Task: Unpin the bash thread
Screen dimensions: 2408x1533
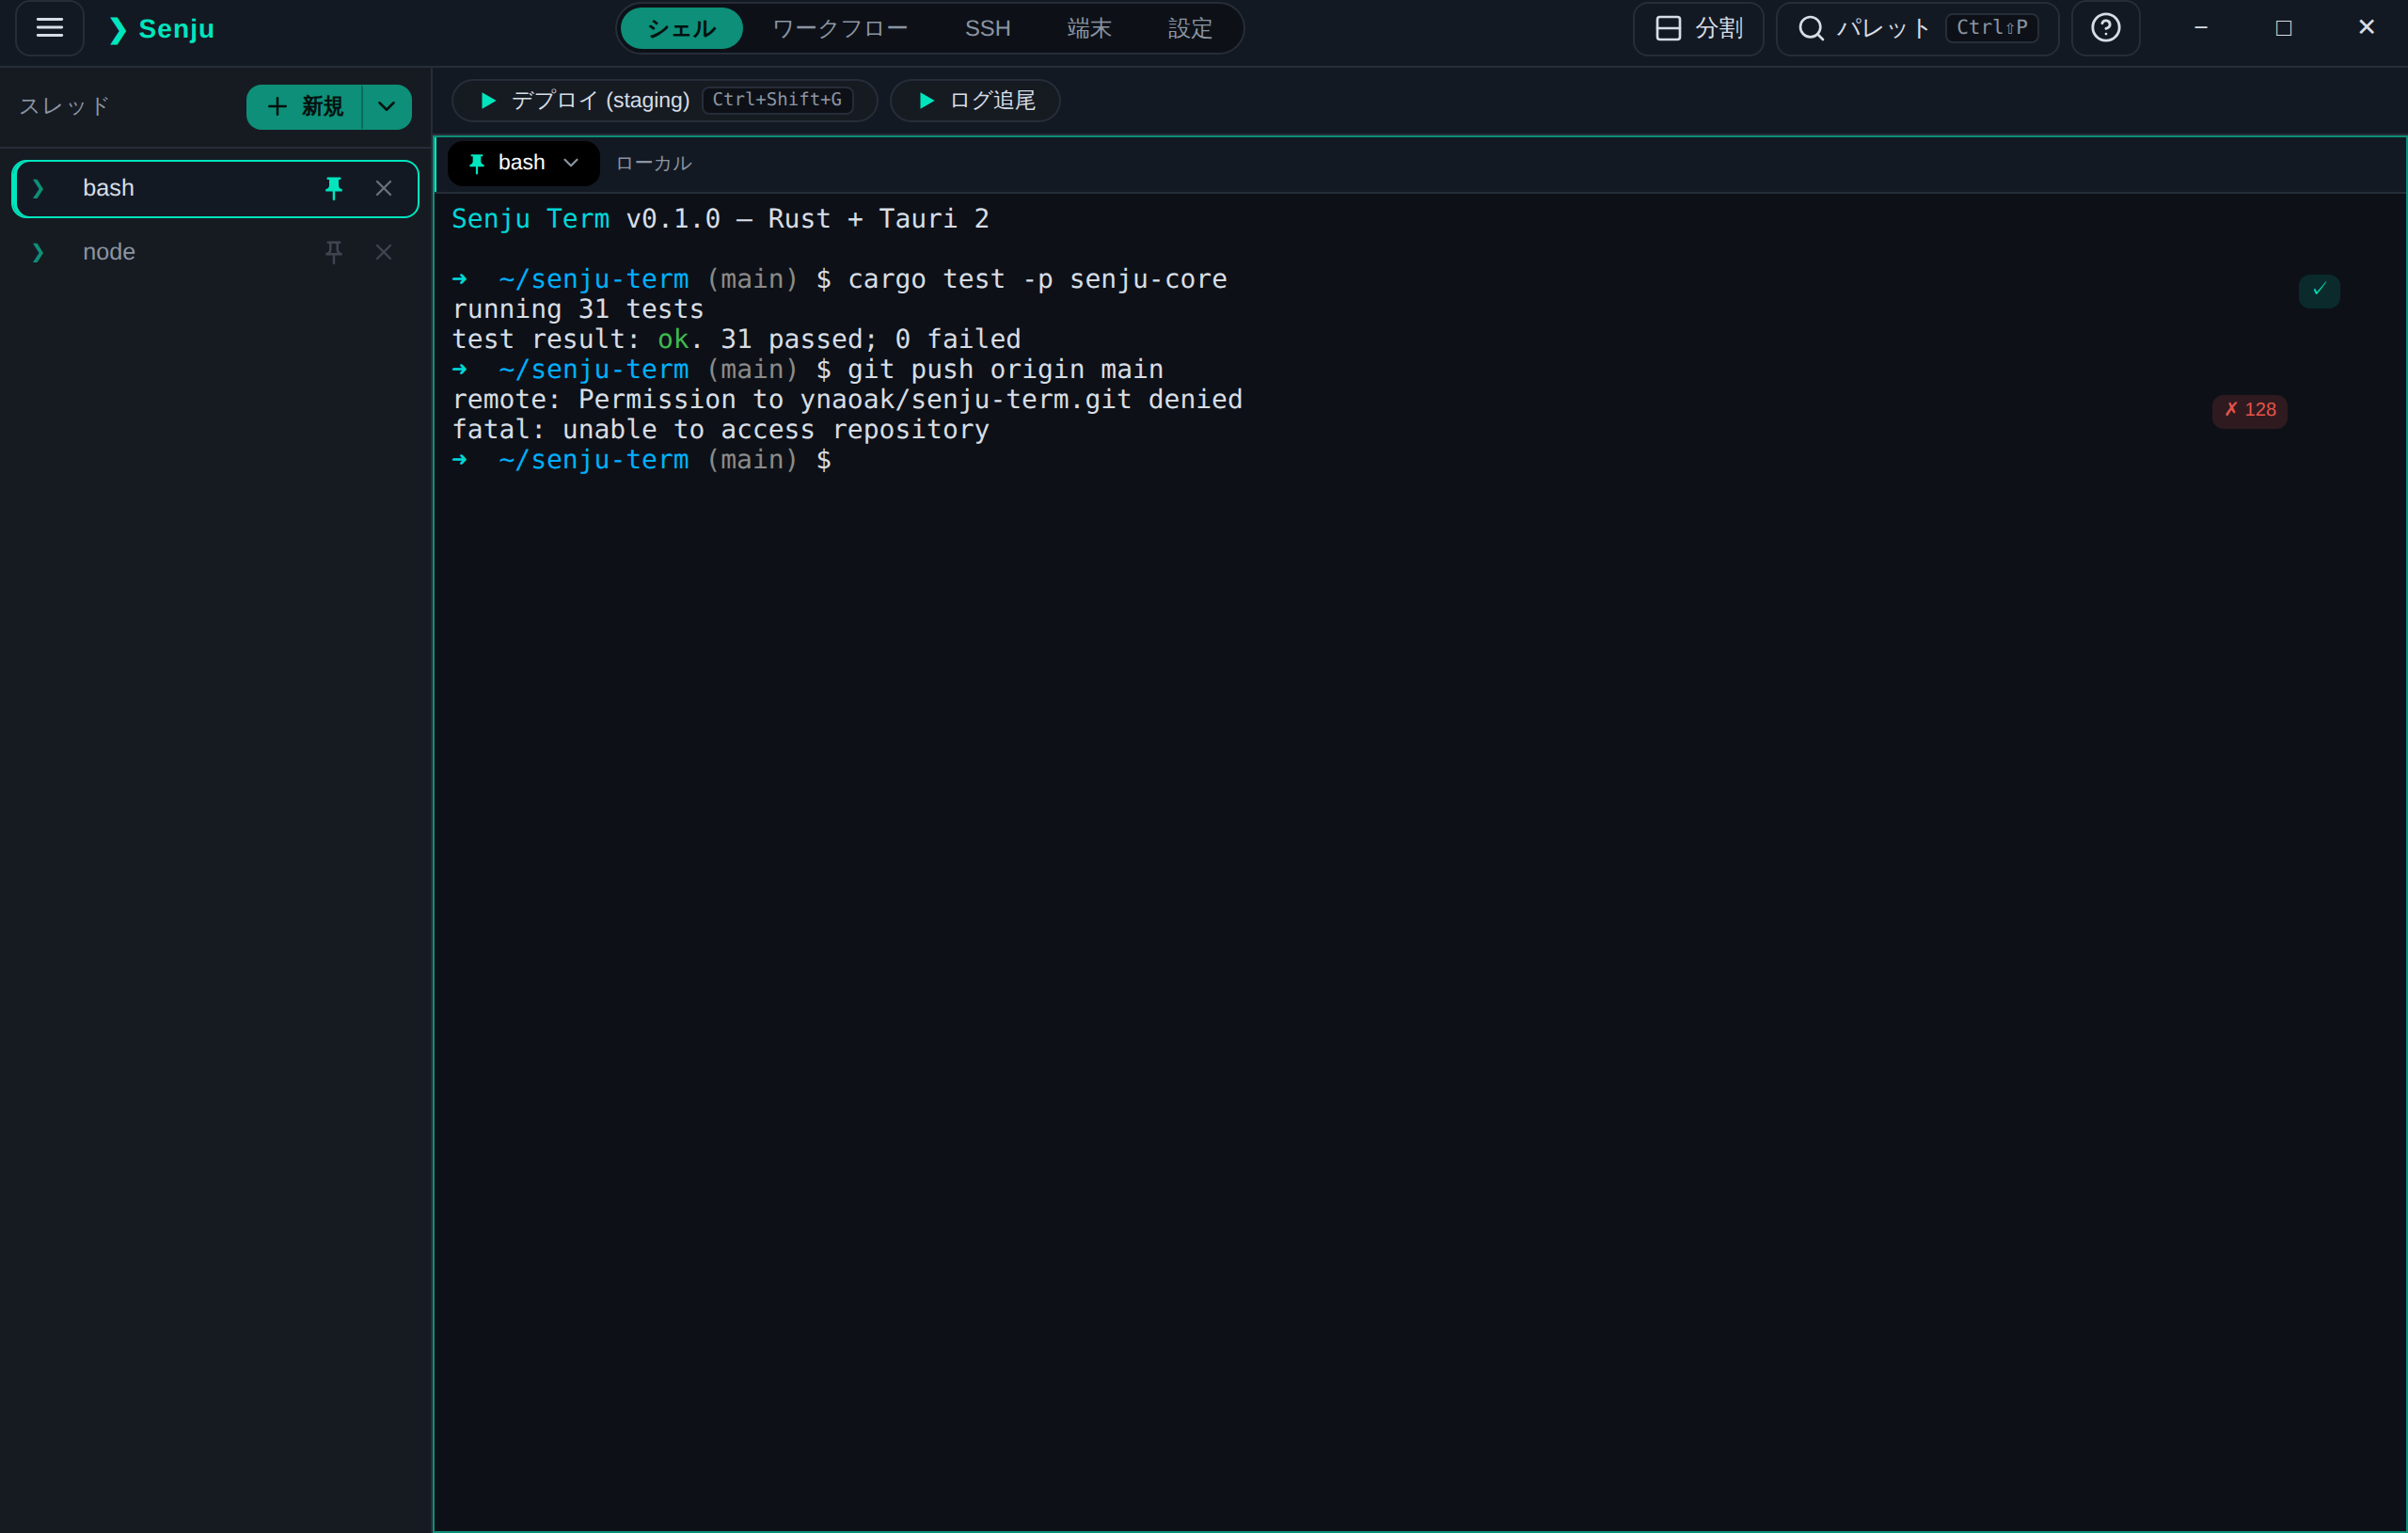Action: [x=334, y=188]
